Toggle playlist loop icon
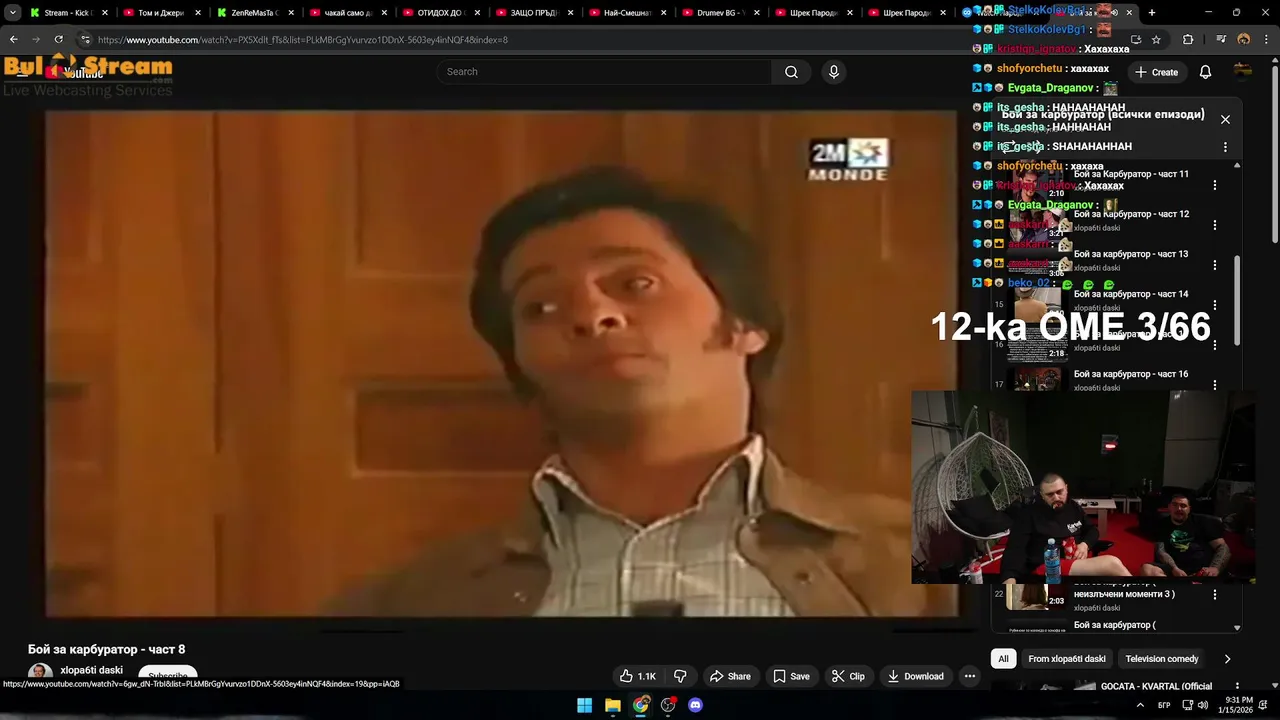 point(1009,147)
